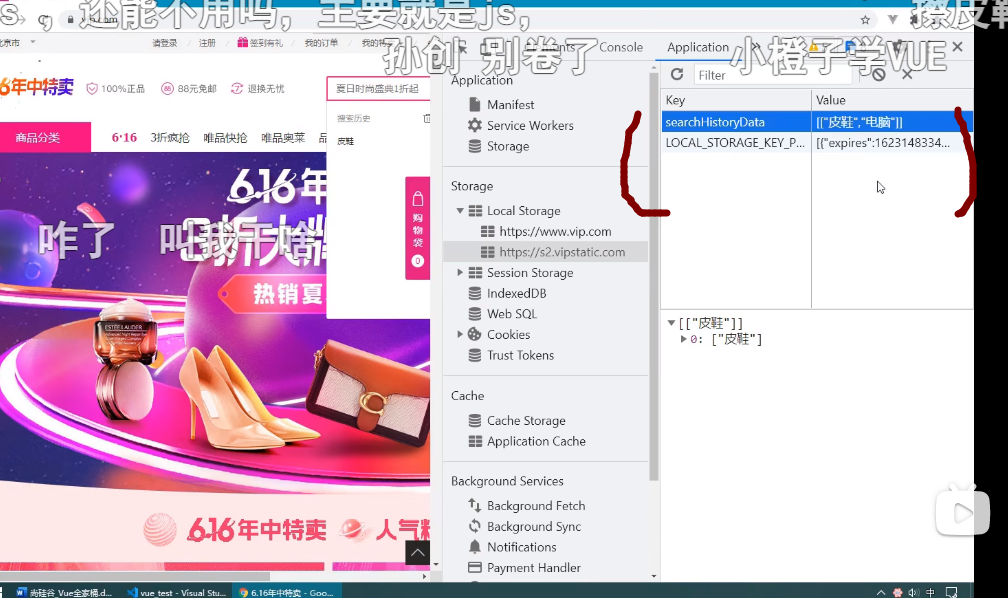Open Web SQL storage

512,314
